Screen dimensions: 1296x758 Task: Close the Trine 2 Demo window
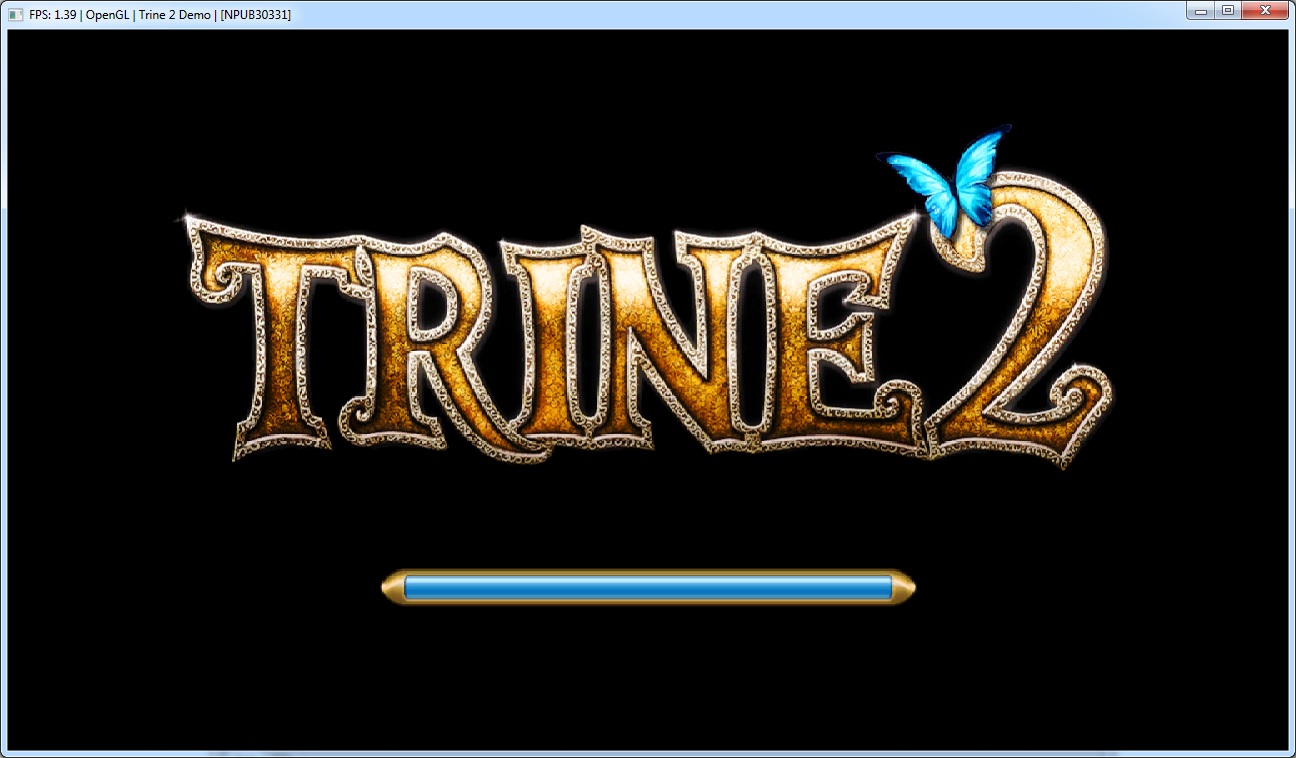1266,11
